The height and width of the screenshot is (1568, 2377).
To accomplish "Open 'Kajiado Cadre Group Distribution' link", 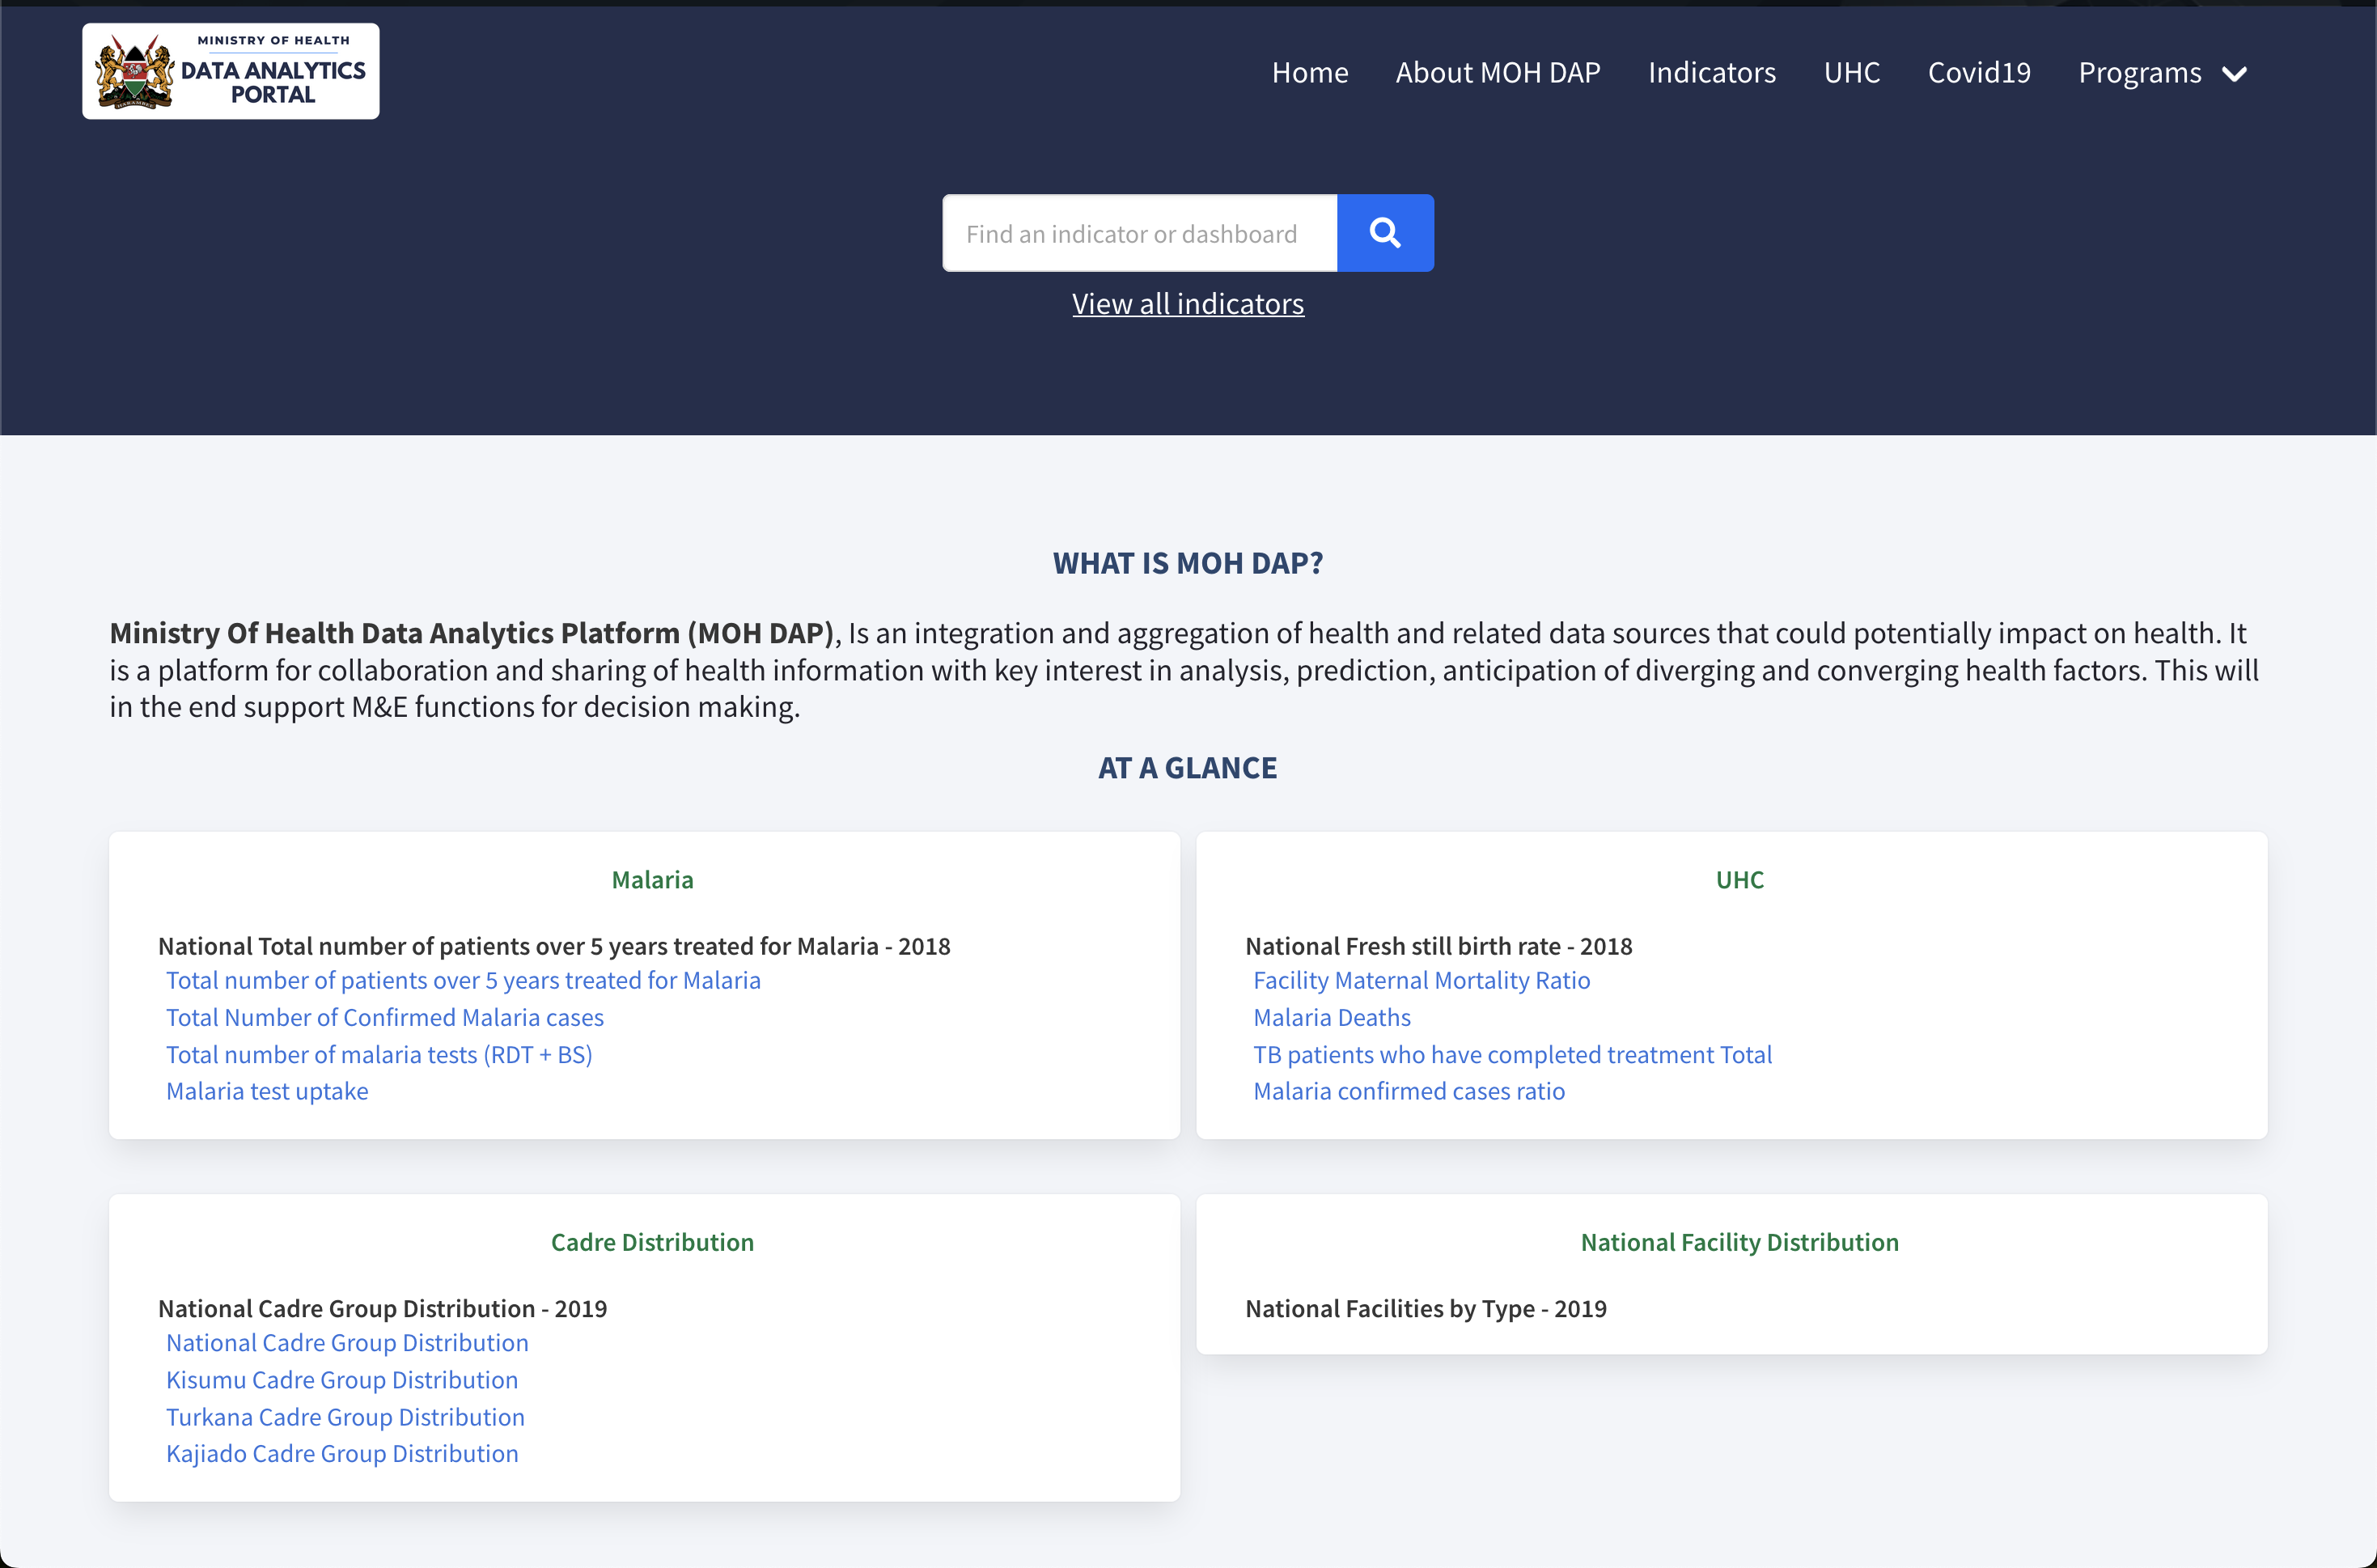I will [x=342, y=1453].
